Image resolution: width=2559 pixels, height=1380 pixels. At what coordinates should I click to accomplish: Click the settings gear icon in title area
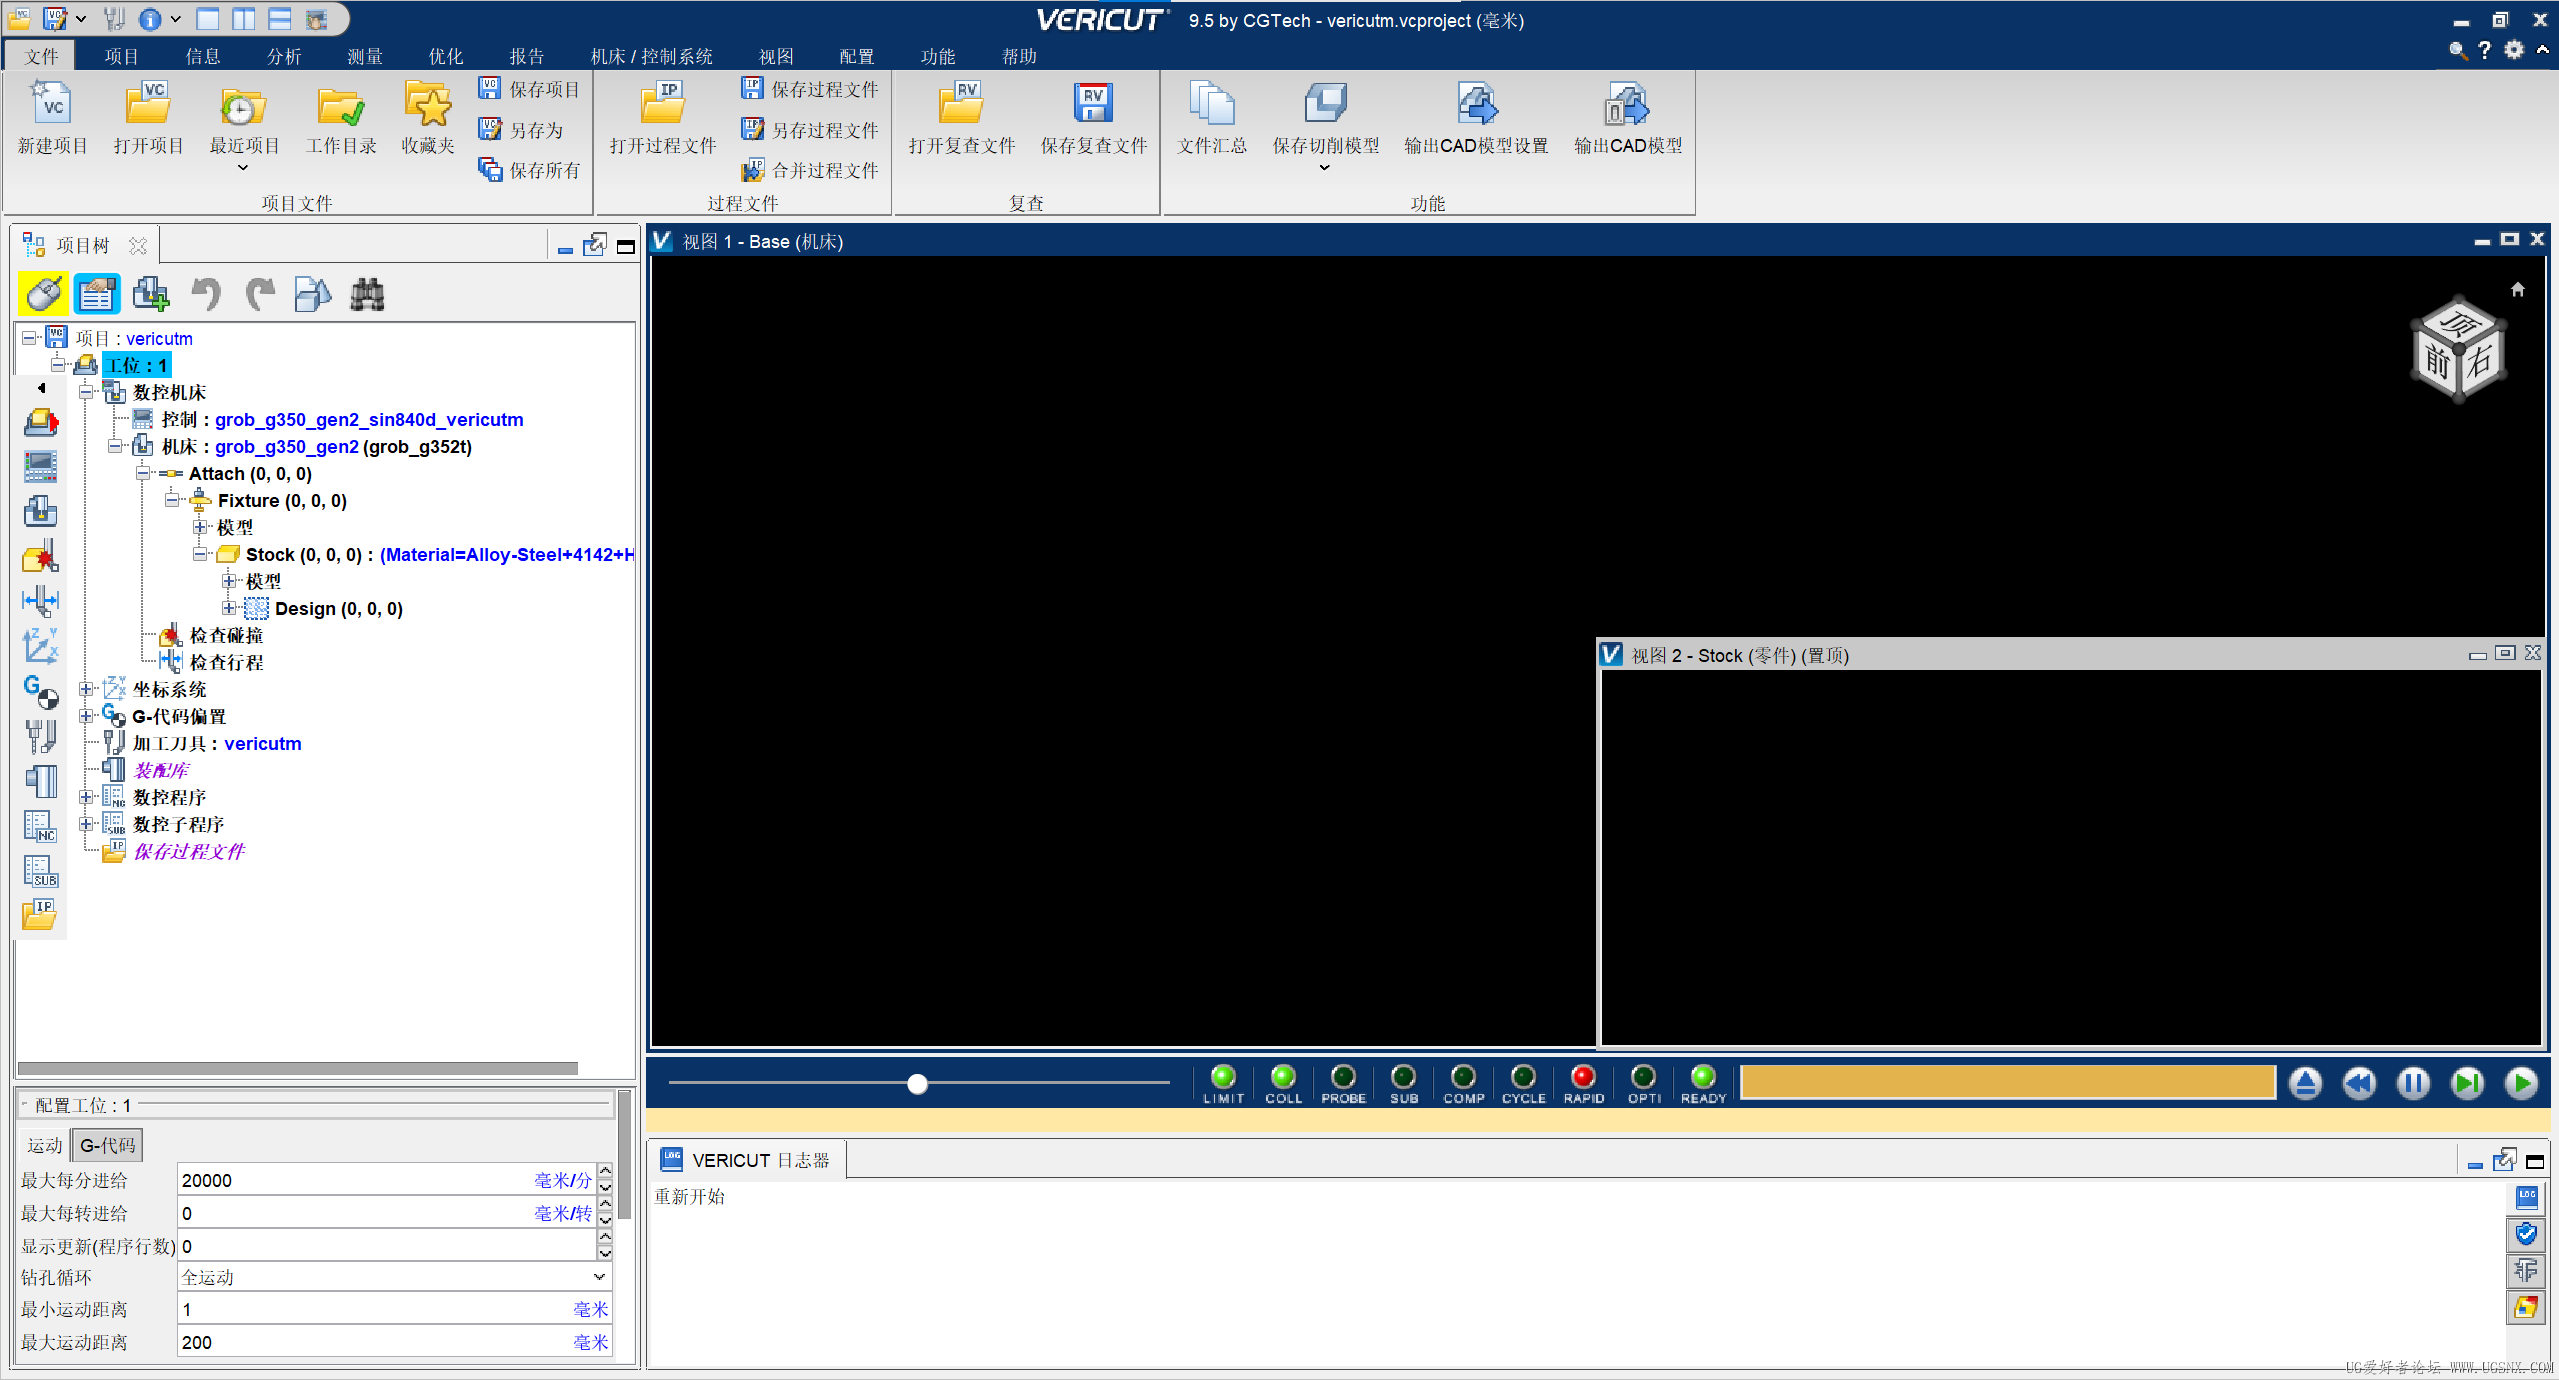click(2514, 50)
